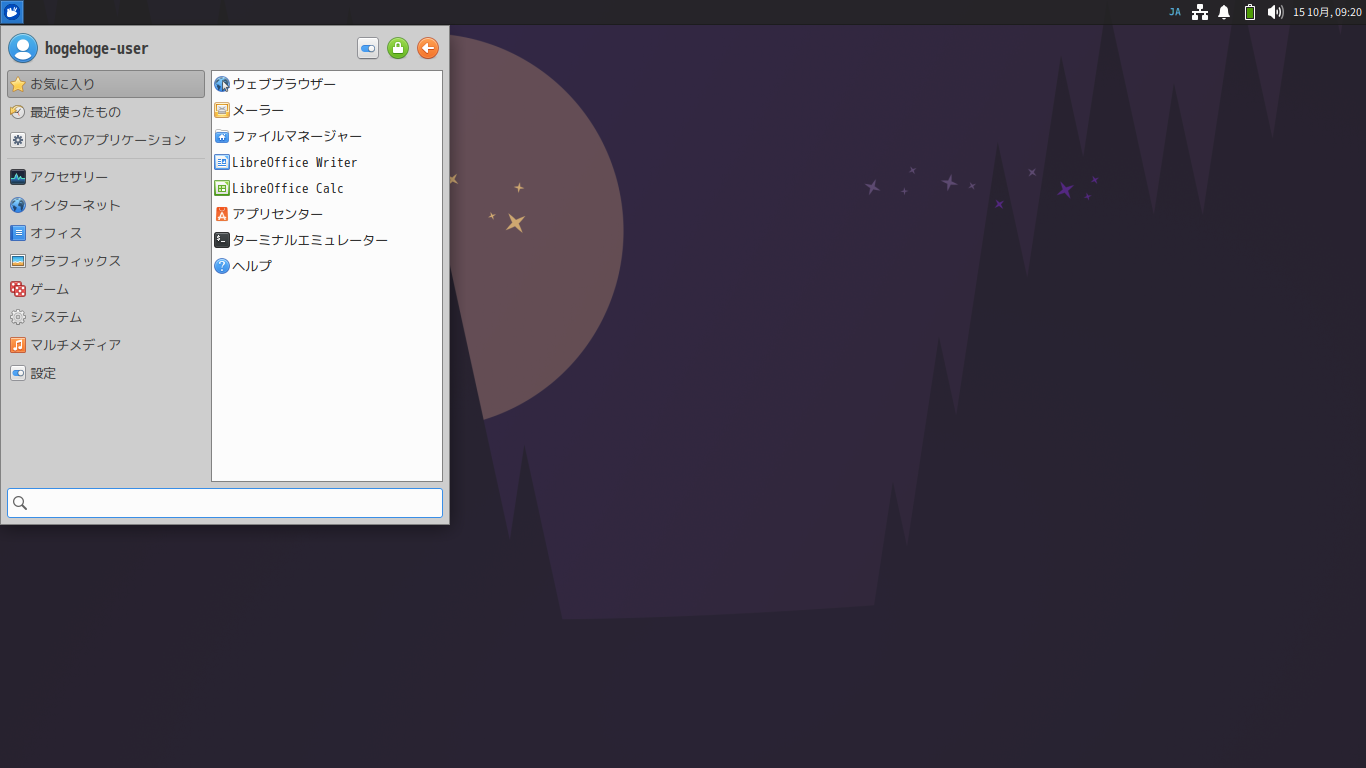Image resolution: width=1366 pixels, height=768 pixels.
Task: Click the user avatar icon
Action: pos(22,47)
